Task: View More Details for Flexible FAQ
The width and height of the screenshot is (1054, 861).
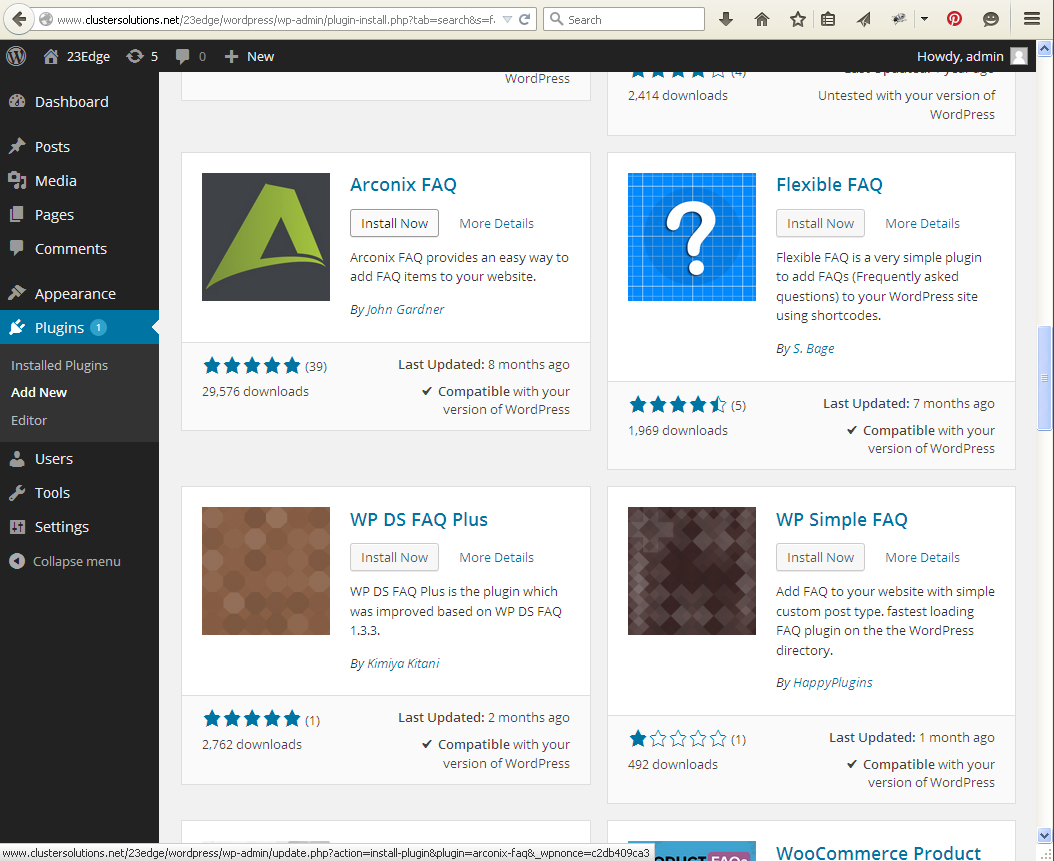Action: click(922, 223)
